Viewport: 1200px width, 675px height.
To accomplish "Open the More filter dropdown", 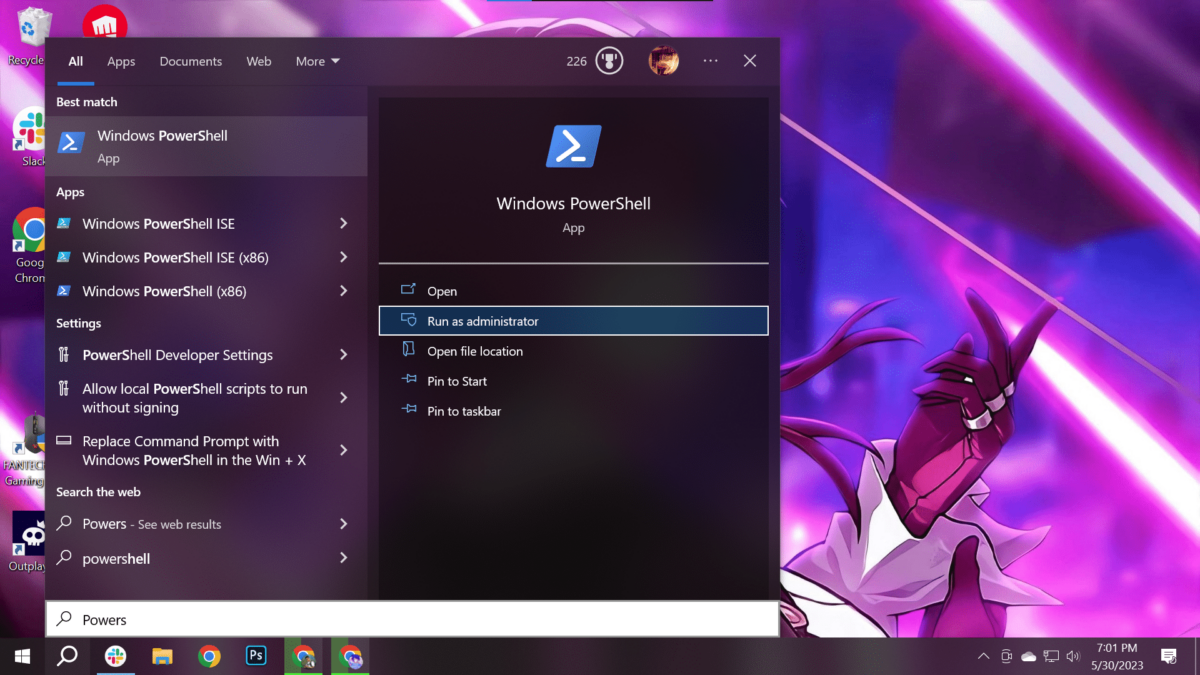I will [318, 61].
